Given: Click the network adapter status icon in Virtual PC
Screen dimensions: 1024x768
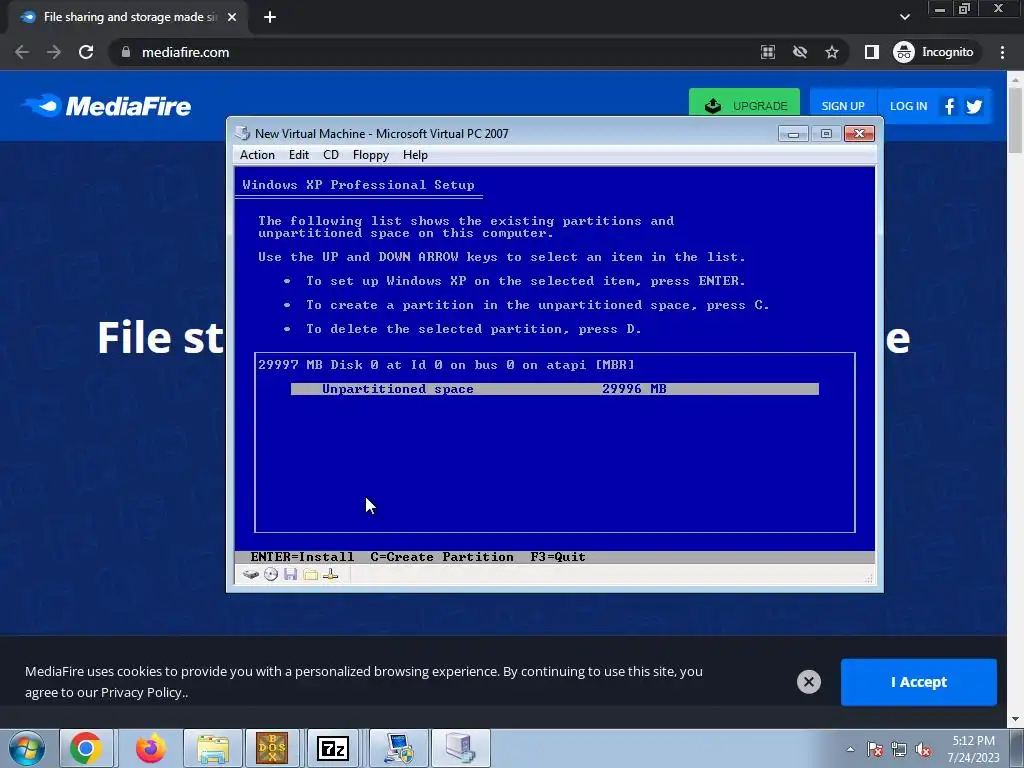Looking at the screenshot, I should [x=330, y=575].
